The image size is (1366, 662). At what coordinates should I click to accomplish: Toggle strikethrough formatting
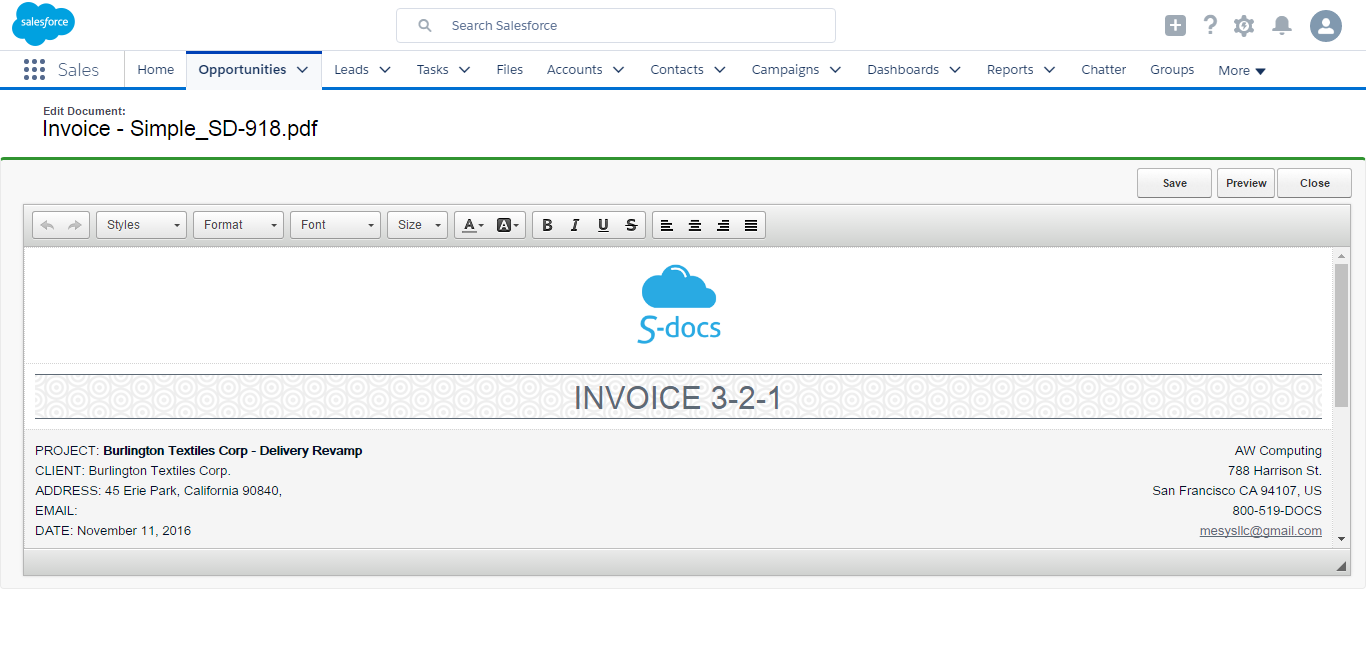(x=631, y=225)
